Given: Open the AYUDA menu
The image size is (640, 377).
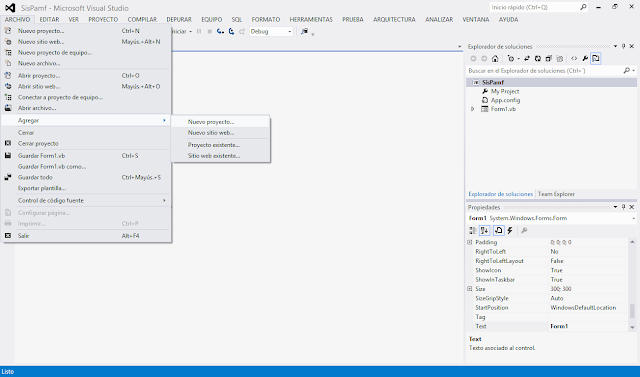Looking at the screenshot, I should tap(509, 20).
